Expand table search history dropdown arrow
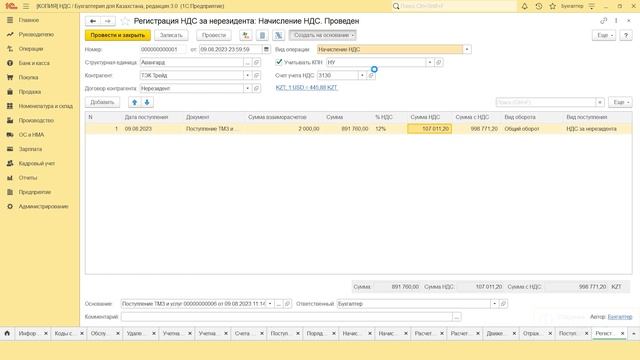Viewport: 640px width, 360px height. point(600,102)
